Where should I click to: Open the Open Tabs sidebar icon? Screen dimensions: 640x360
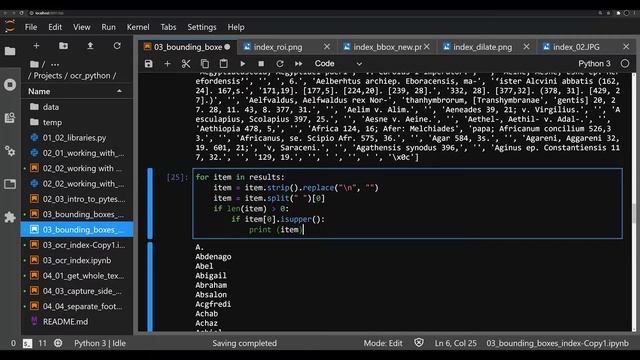10,184
